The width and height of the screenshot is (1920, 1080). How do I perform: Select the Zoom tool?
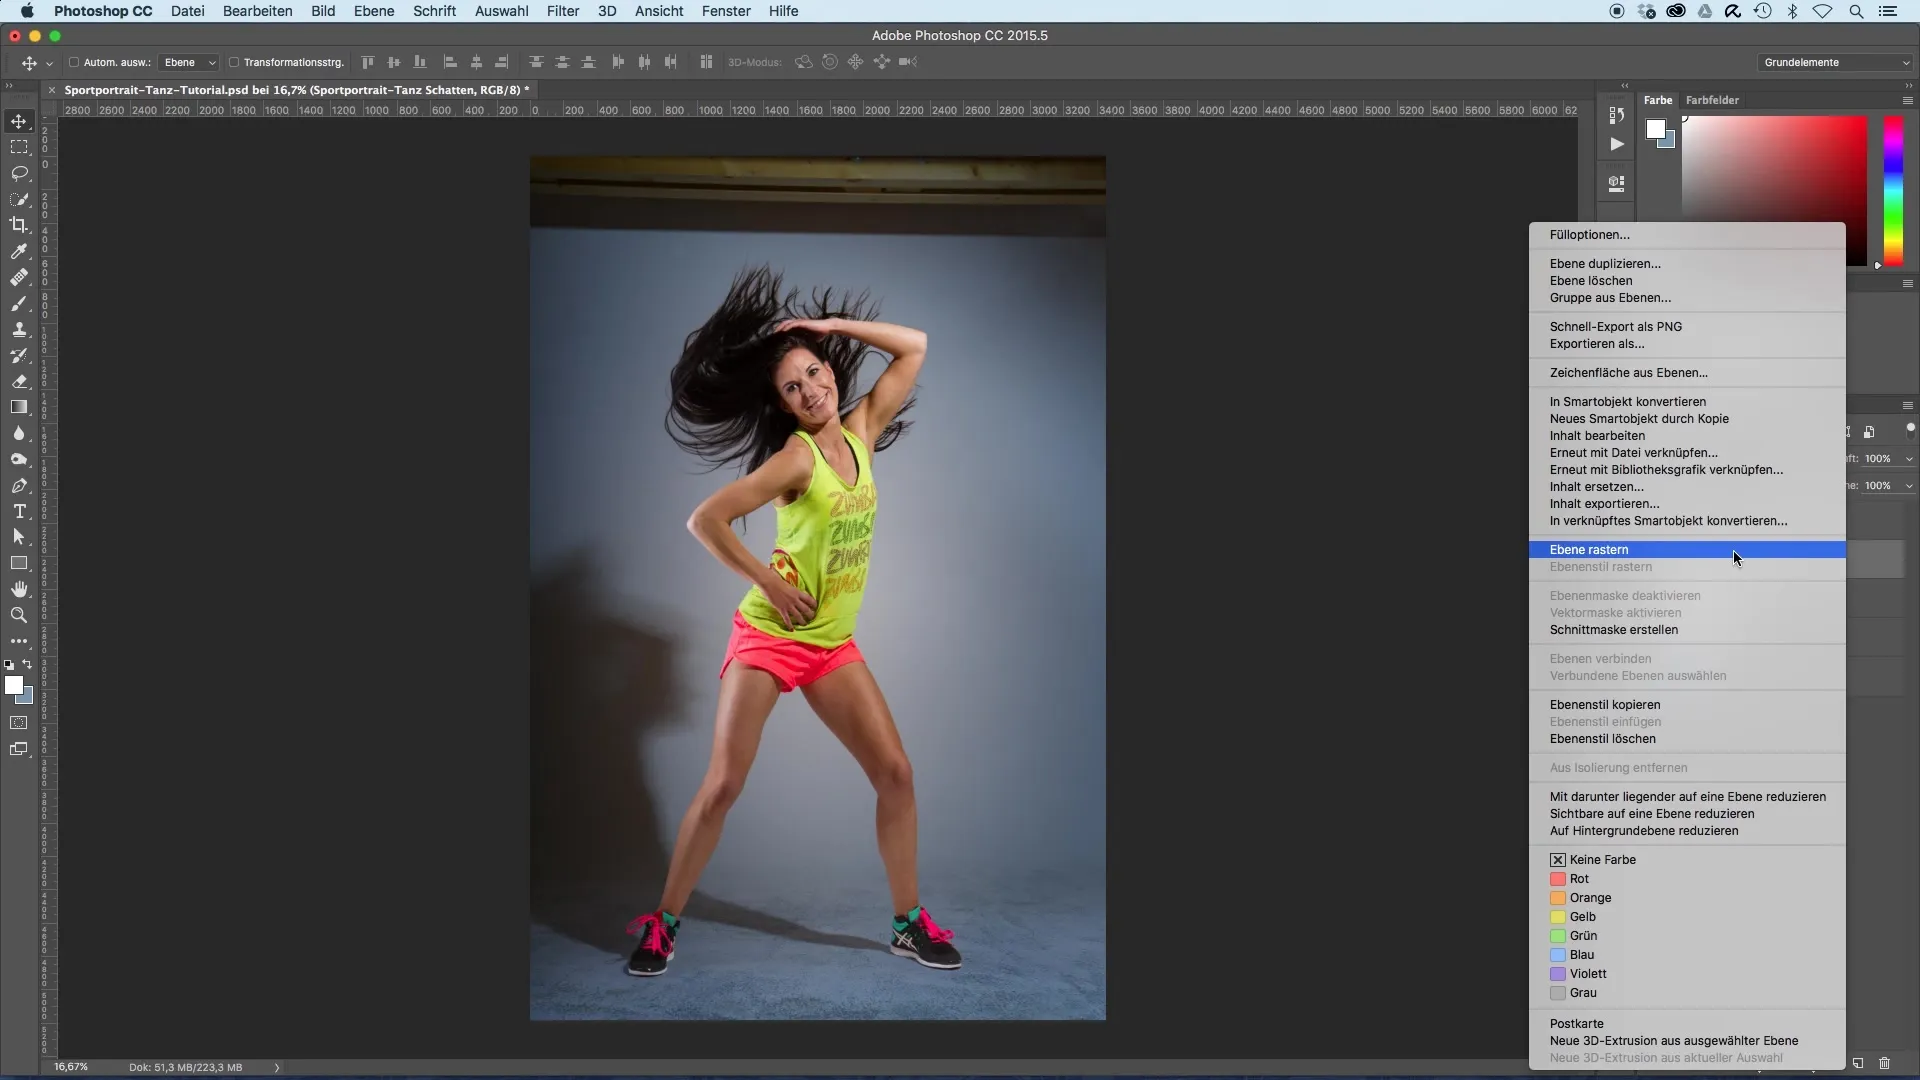coord(19,615)
